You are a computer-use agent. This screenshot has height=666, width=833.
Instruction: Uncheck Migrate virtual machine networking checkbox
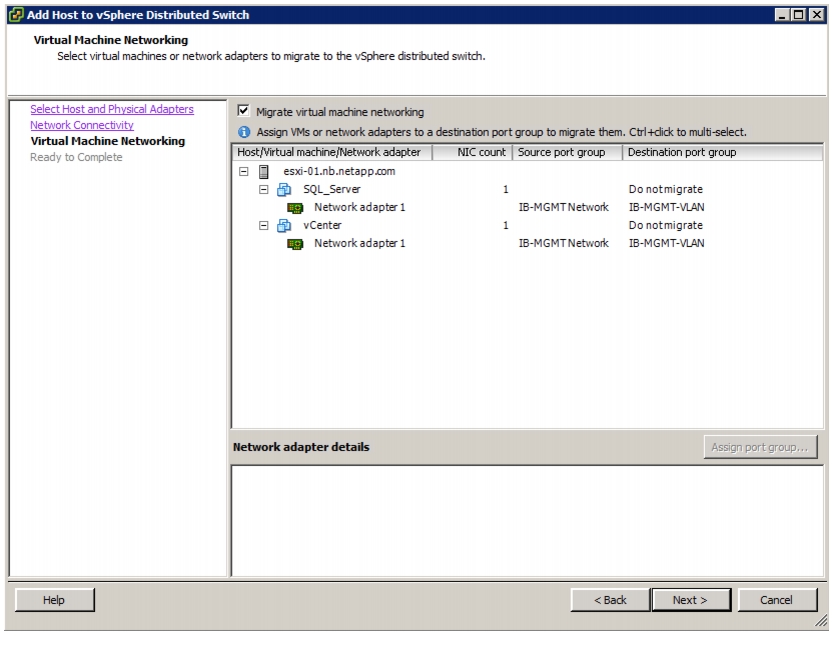coord(243,110)
